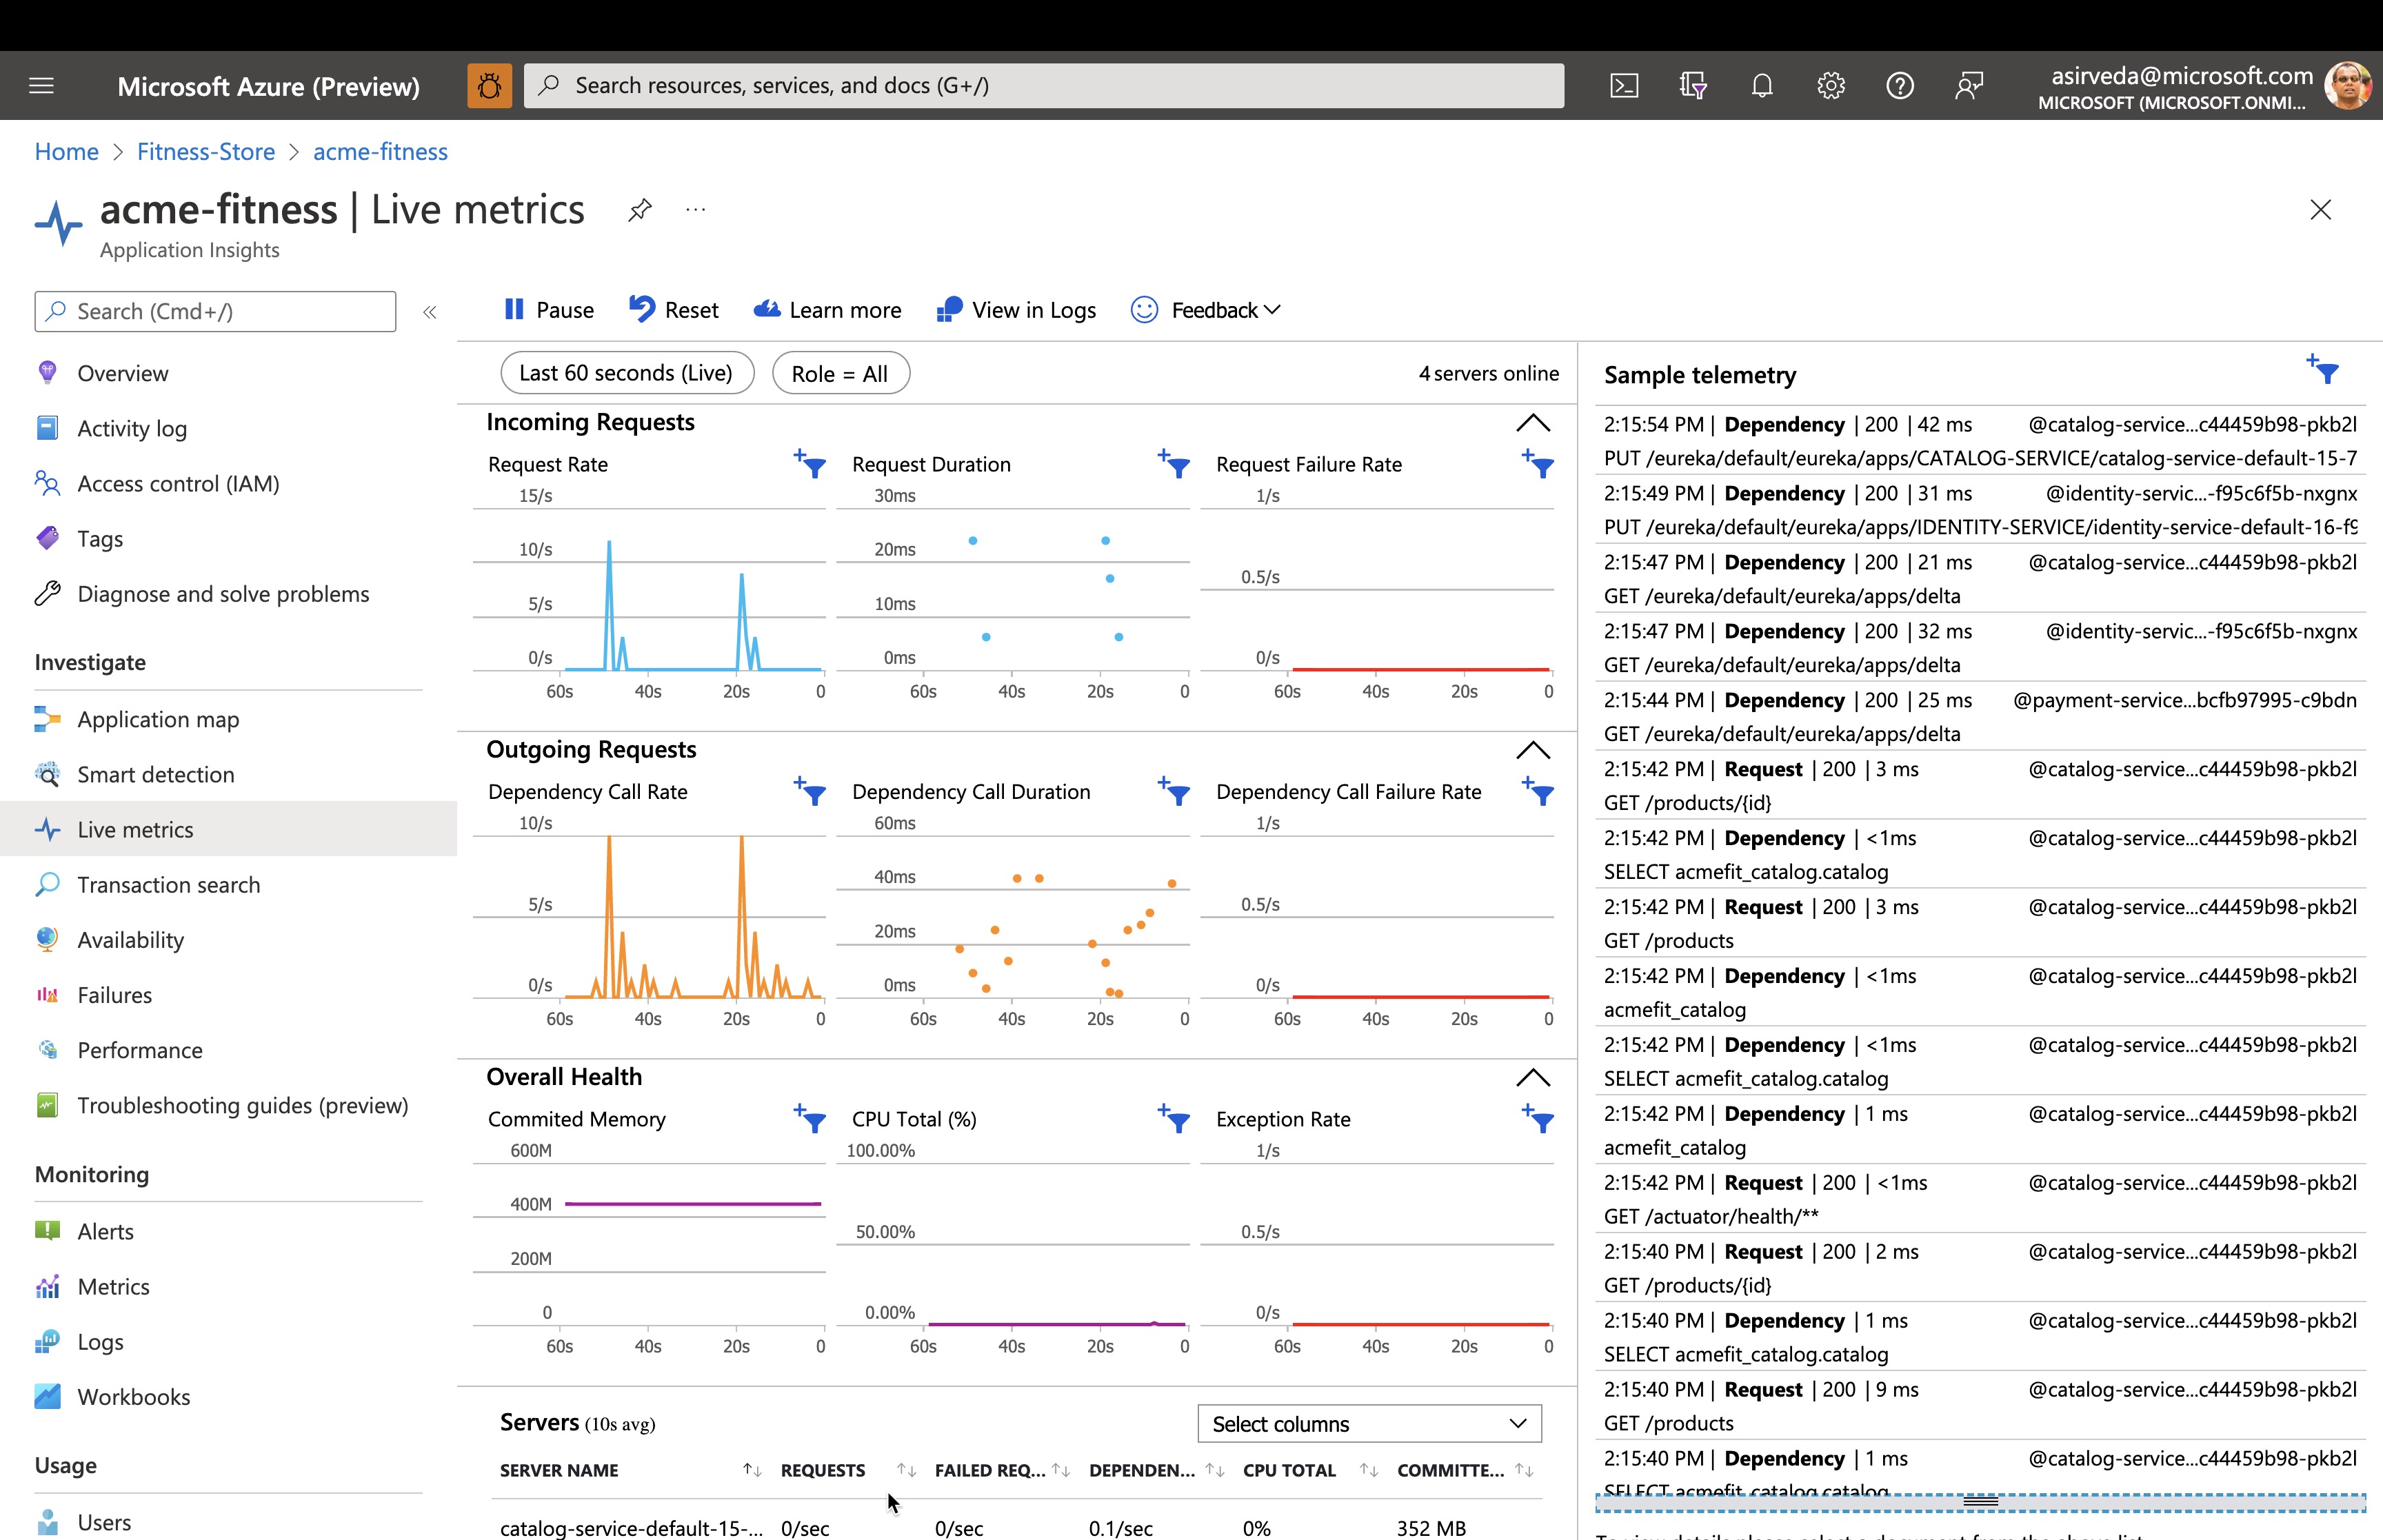Sort servers by FAILED REQ column
The height and width of the screenshot is (1540, 2383).
pyautogui.click(x=1061, y=1470)
